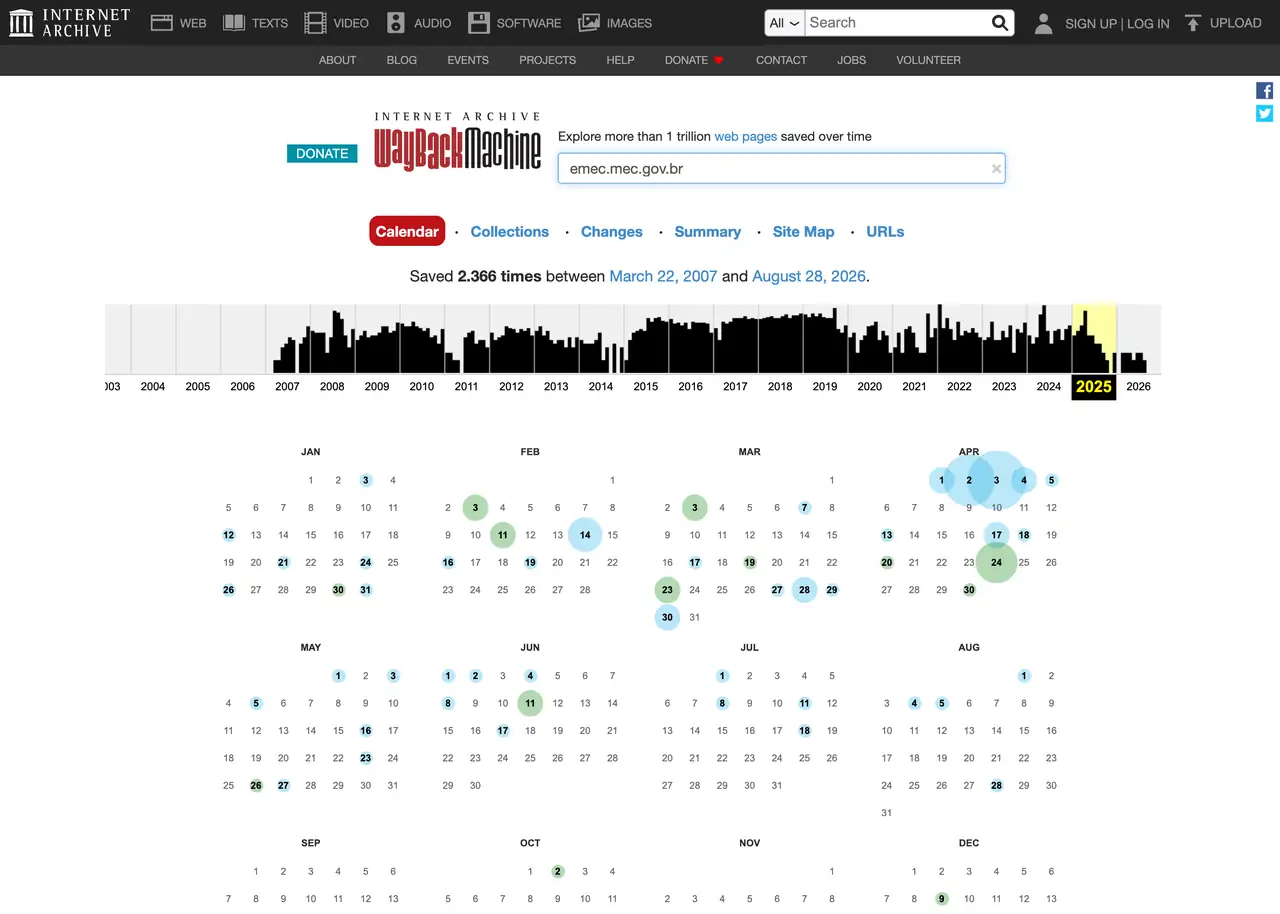Open the Projects menu item

(547, 60)
